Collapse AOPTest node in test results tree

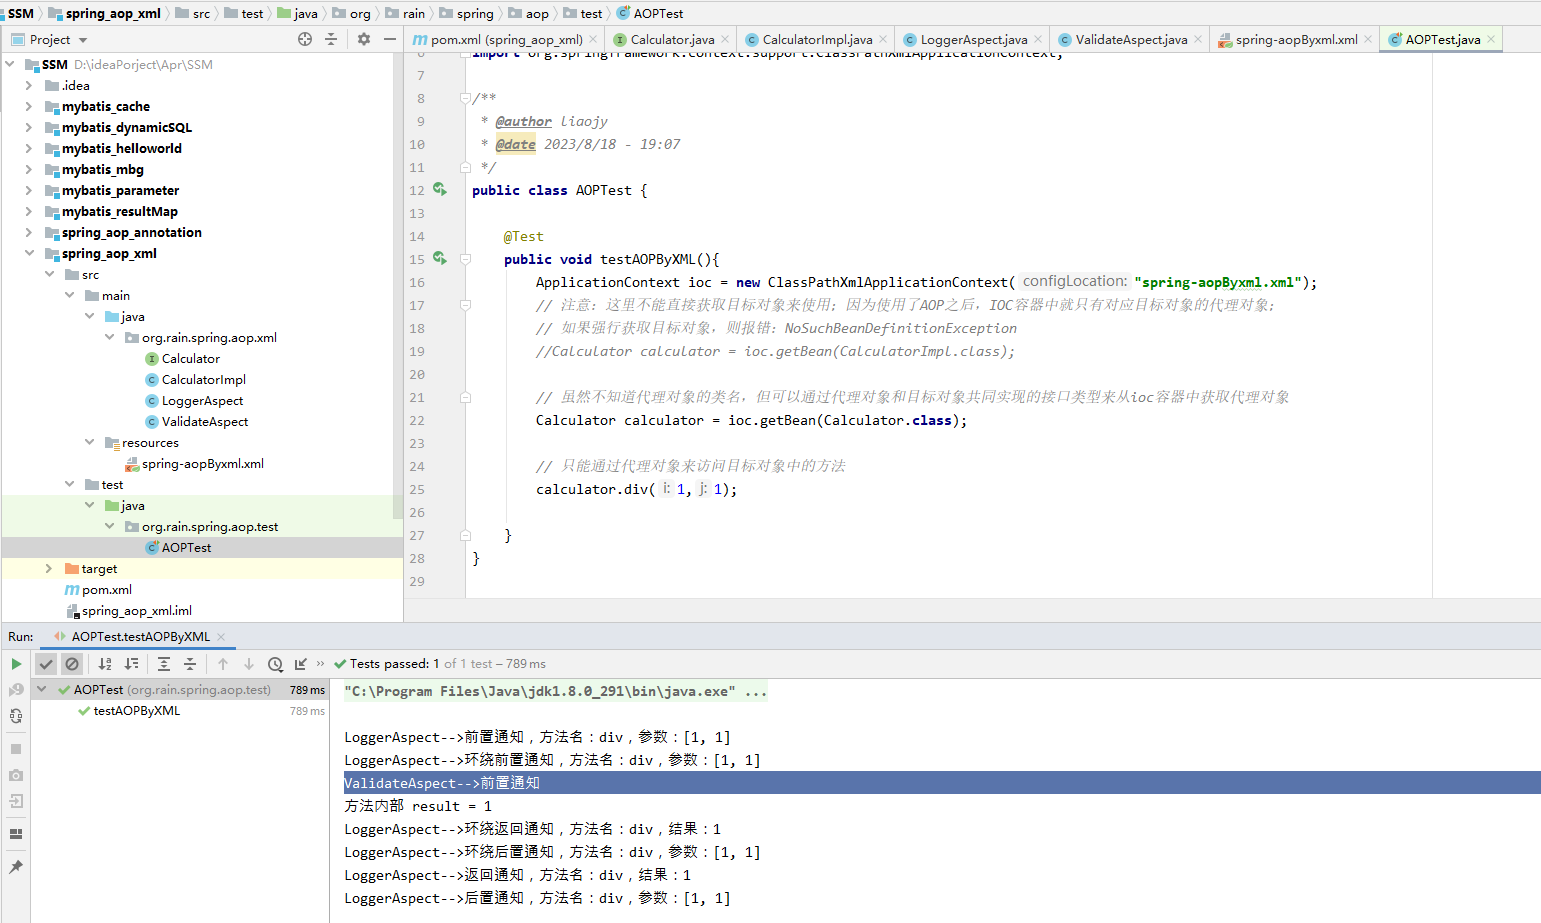(42, 690)
